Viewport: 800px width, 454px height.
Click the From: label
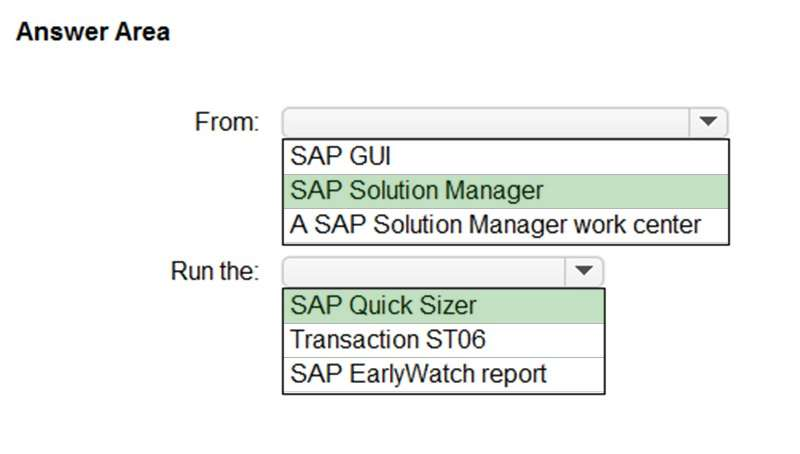pyautogui.click(x=226, y=123)
